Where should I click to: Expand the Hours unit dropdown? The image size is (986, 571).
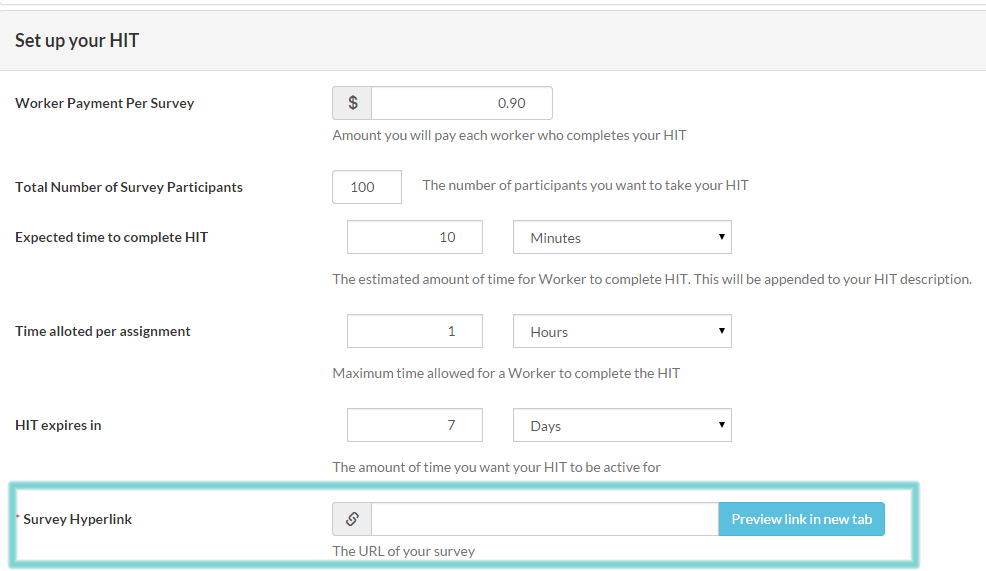click(x=622, y=332)
